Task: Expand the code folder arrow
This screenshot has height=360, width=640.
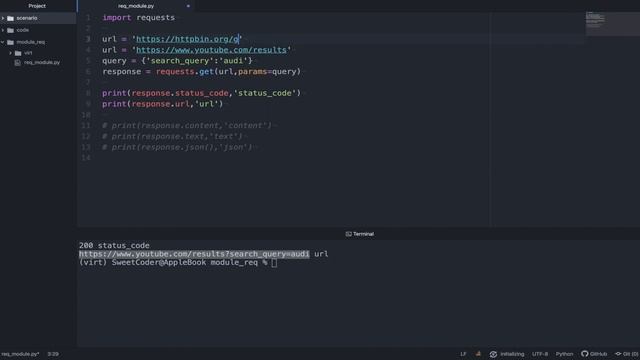Action: click(x=3, y=30)
